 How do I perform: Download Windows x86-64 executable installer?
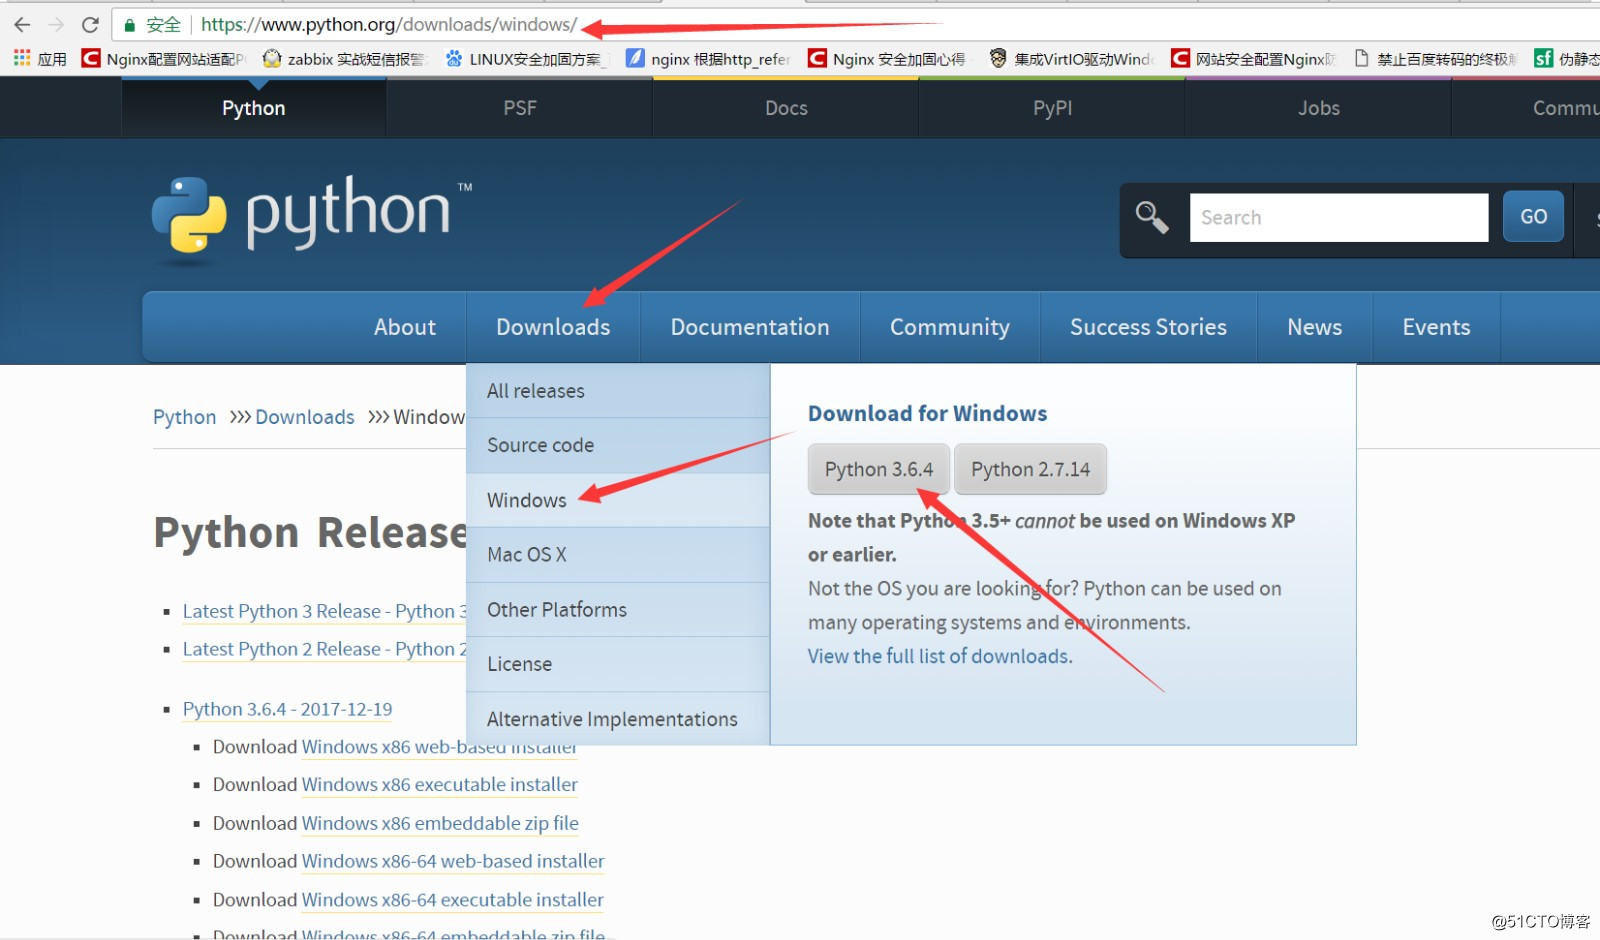pyautogui.click(x=453, y=900)
